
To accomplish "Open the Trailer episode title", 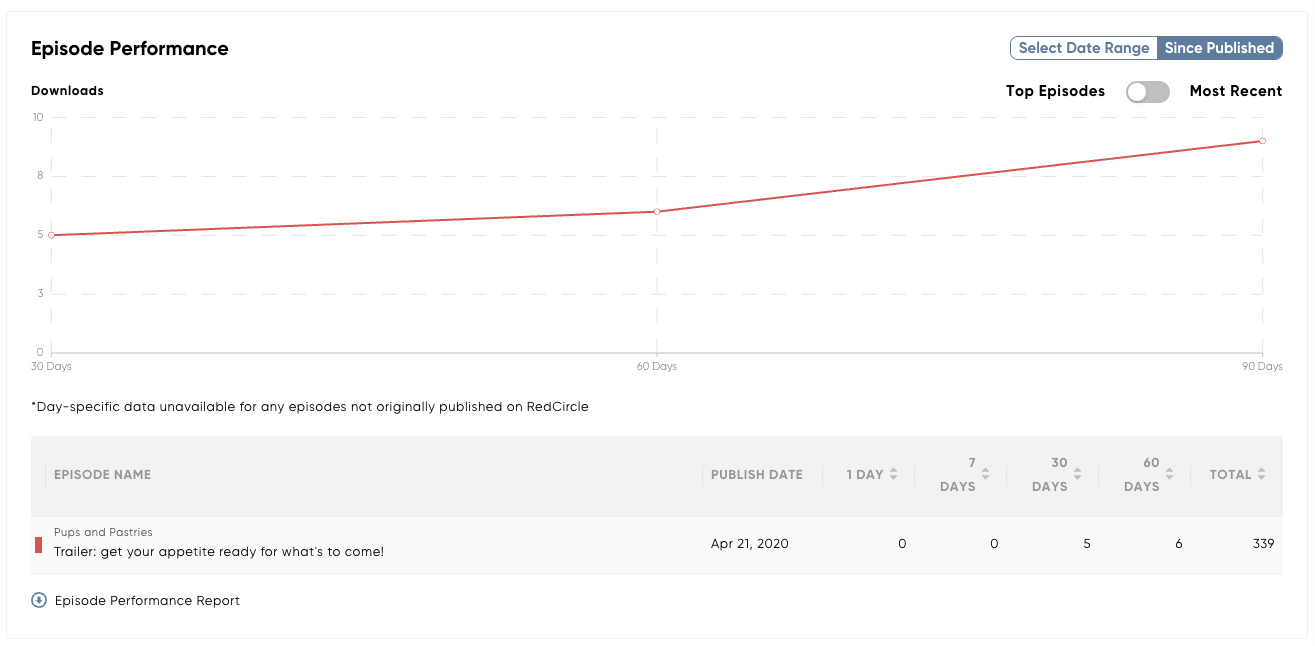I will point(219,551).
